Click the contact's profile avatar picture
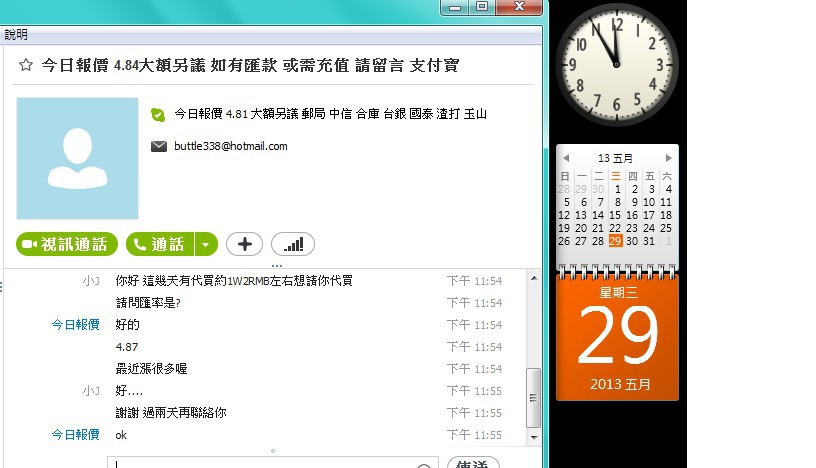Image resolution: width=816 pixels, height=468 pixels. click(x=78, y=158)
